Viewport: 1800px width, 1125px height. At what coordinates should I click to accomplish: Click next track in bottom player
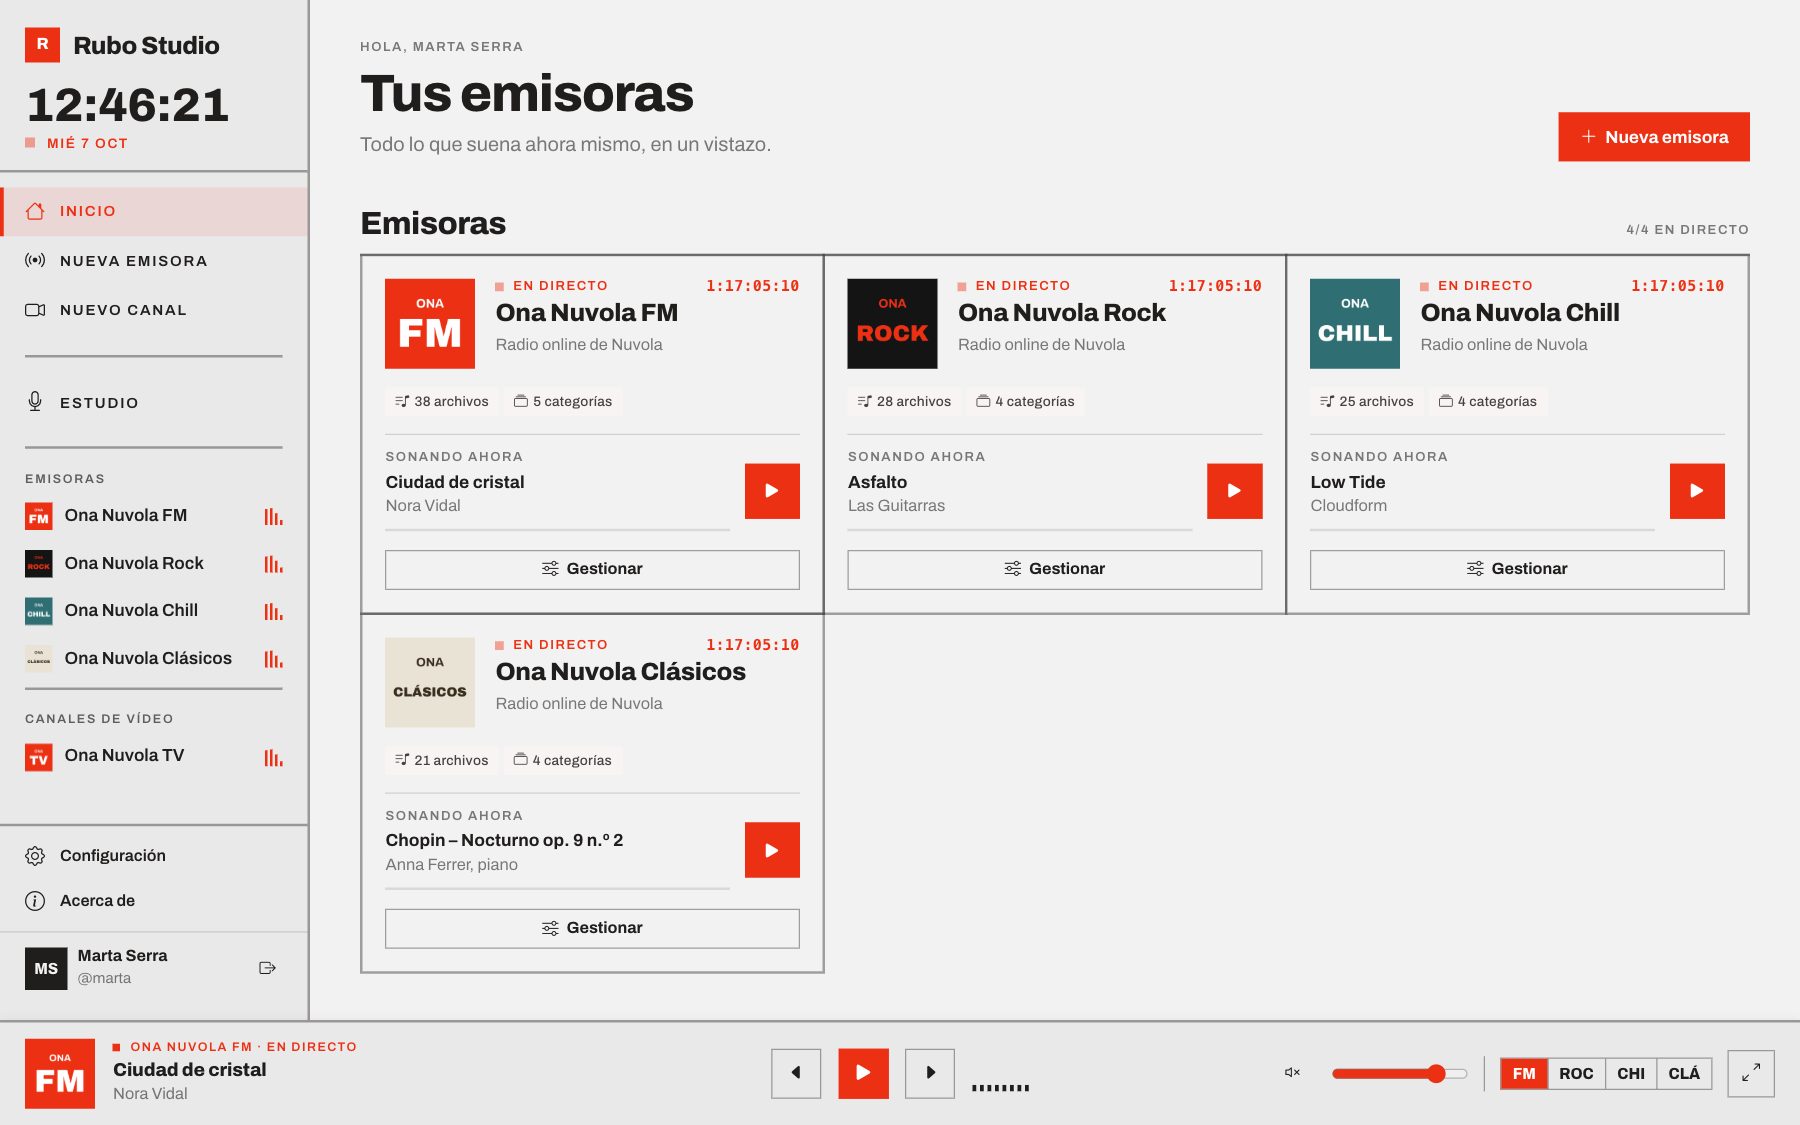(930, 1073)
